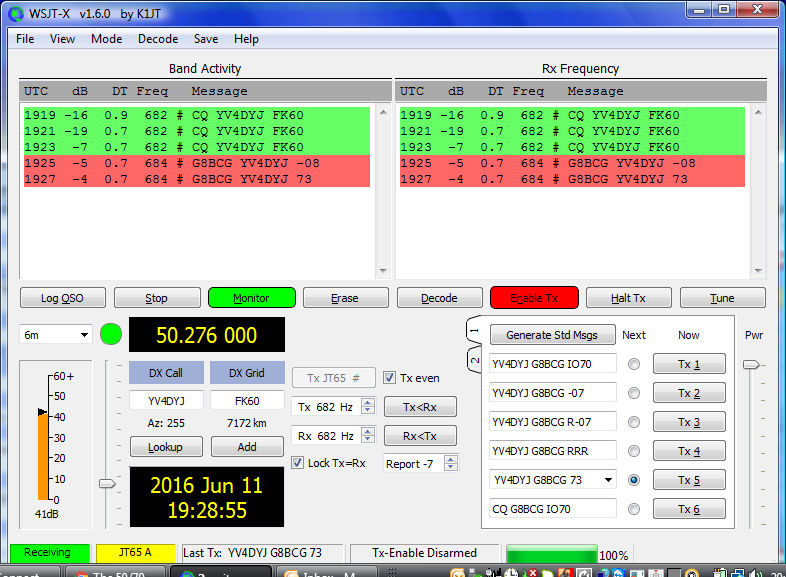The width and height of the screenshot is (786, 577).
Task: Click the volume speaker tray icon
Action: [x=755, y=572]
